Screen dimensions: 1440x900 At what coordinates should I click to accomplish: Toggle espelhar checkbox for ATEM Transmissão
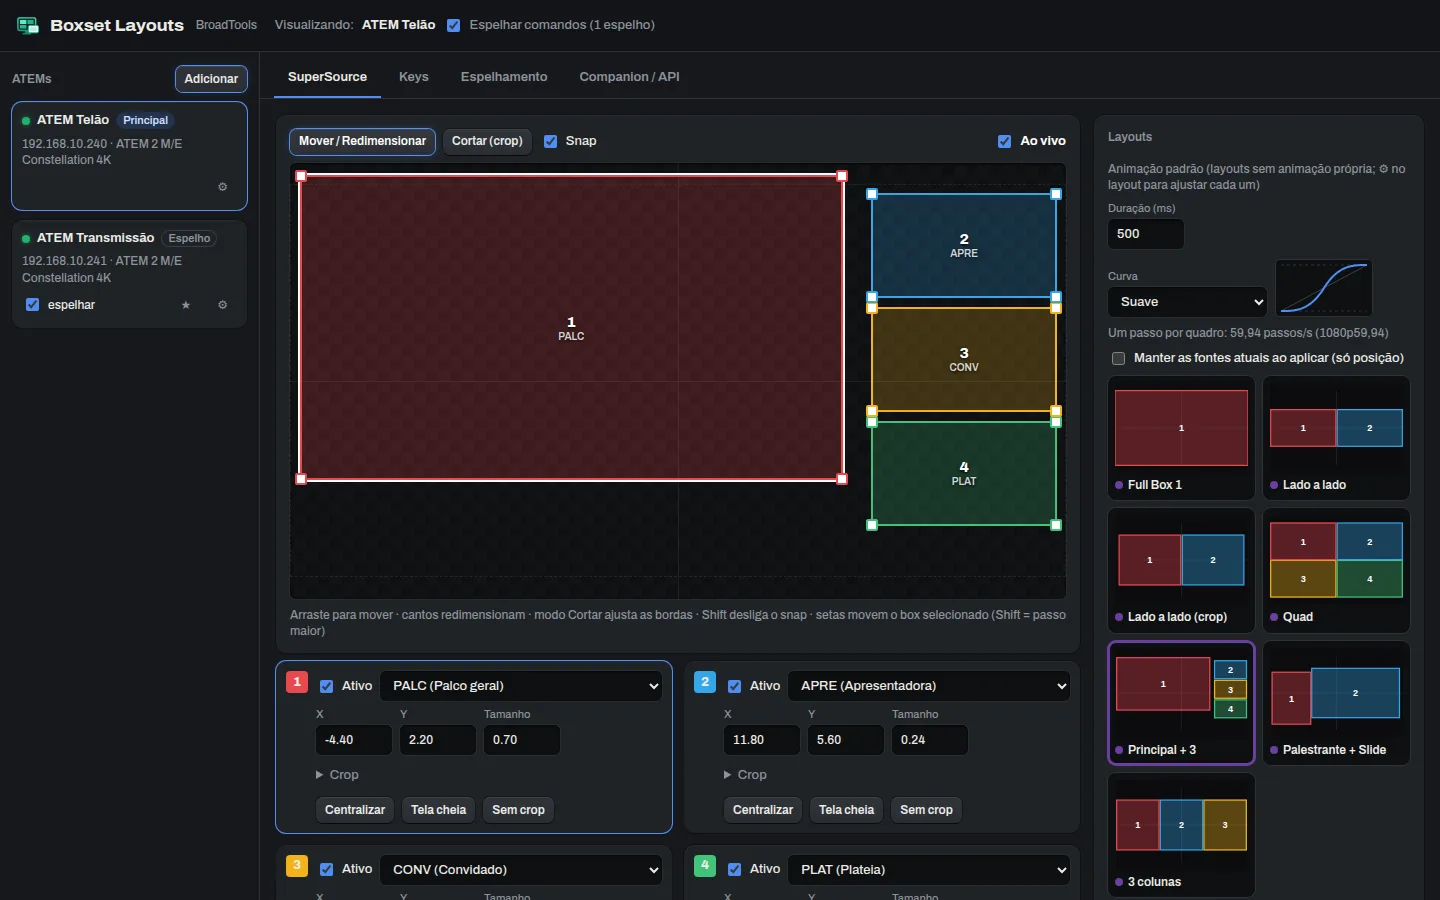(x=32, y=305)
